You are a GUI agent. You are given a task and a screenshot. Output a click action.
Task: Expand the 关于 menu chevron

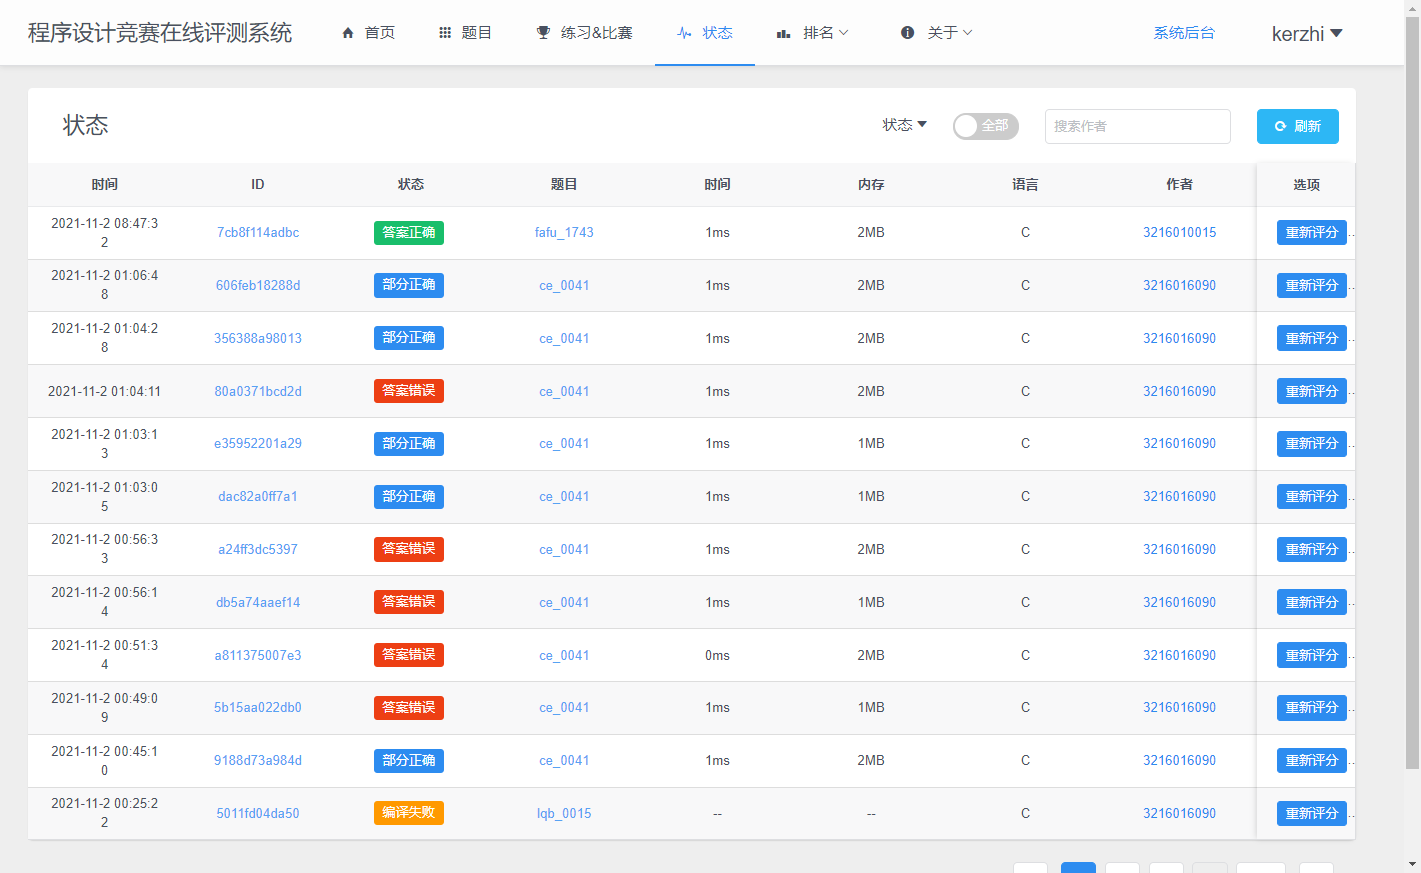point(968,33)
